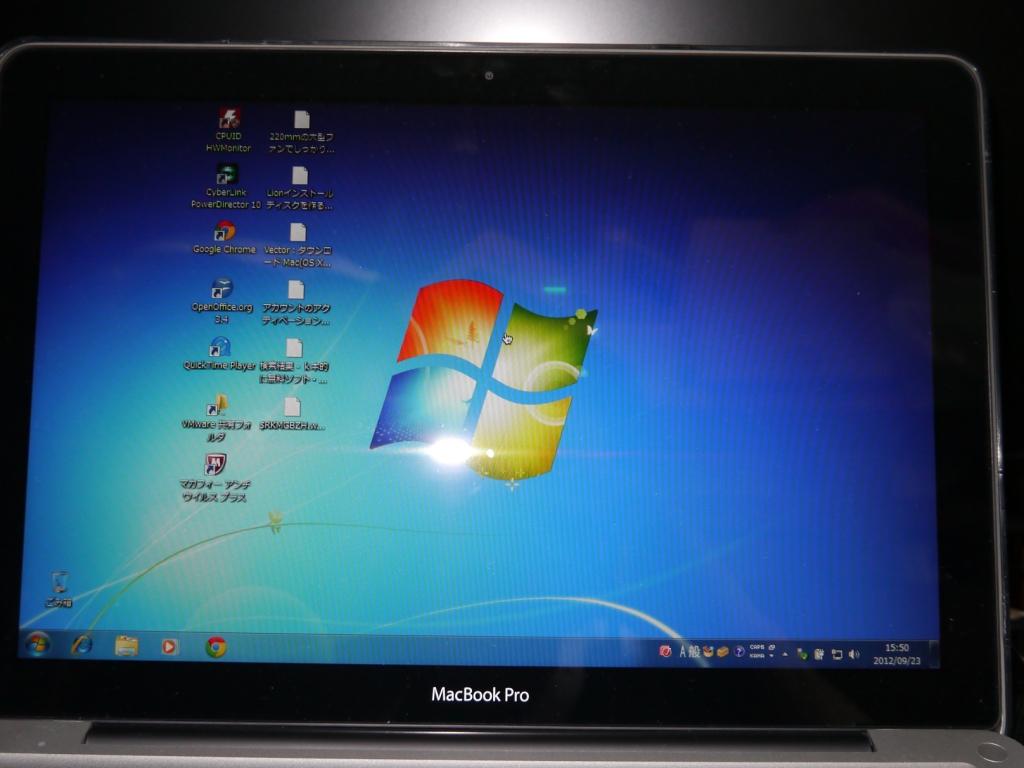Open the IME tools toolbox icon
1024x768 pixels.
click(x=723, y=652)
